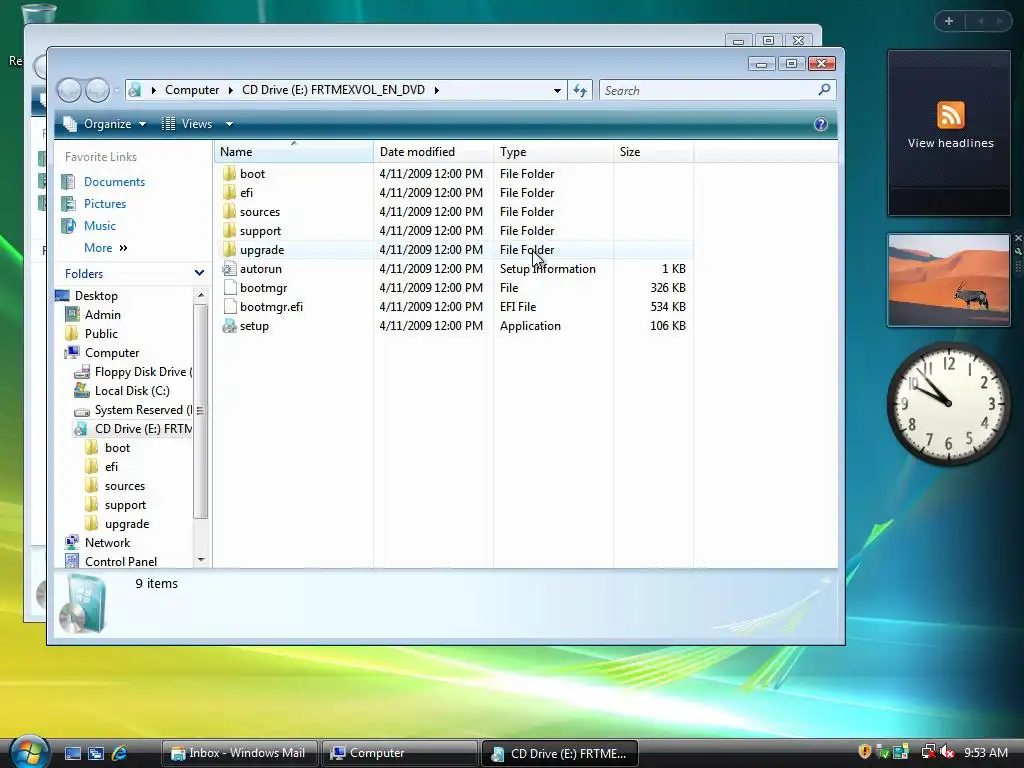The width and height of the screenshot is (1024, 768).
Task: Click the slideshow gadget desert picture
Action: [948, 280]
